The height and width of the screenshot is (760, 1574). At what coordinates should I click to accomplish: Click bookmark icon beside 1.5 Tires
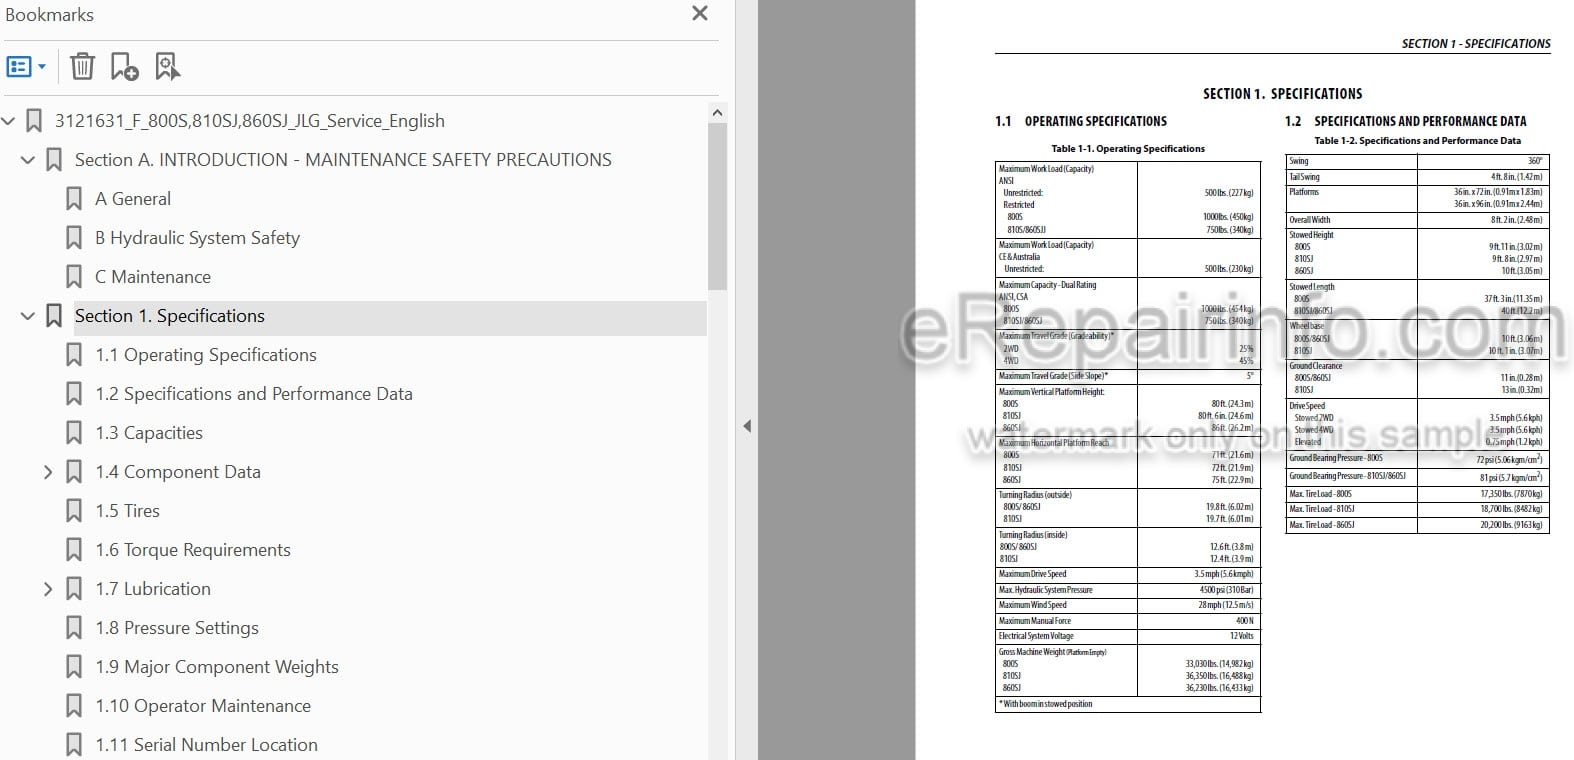pyautogui.click(x=74, y=511)
